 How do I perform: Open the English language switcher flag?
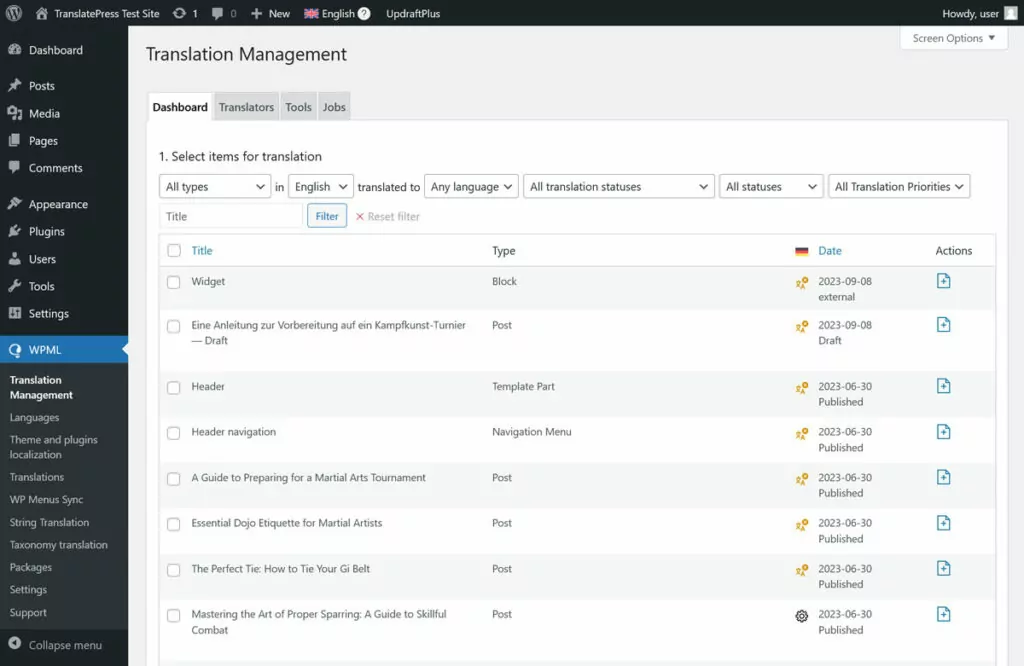tap(312, 13)
